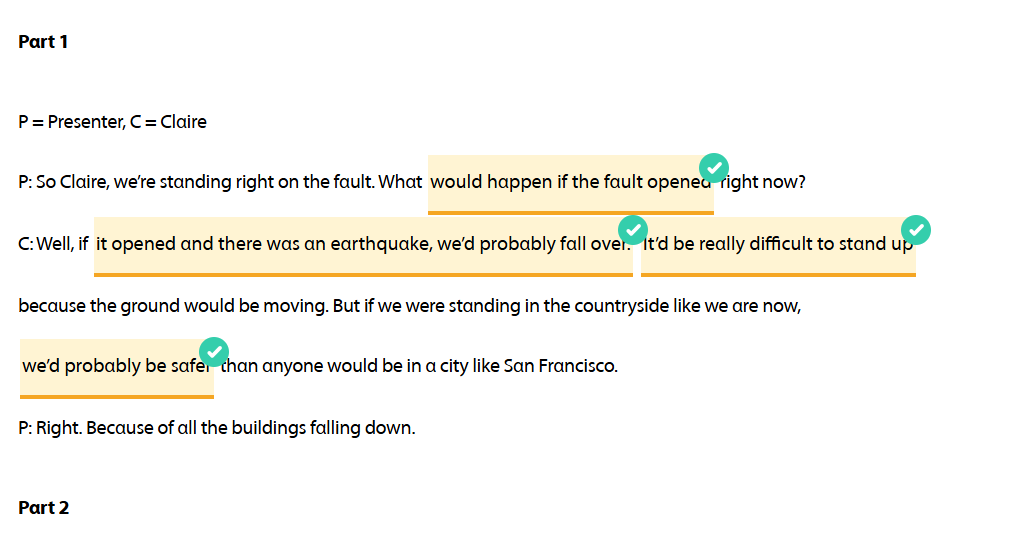The image size is (1017, 534).
Task: Select the answer field starting "it opened and there was"
Action: (363, 245)
